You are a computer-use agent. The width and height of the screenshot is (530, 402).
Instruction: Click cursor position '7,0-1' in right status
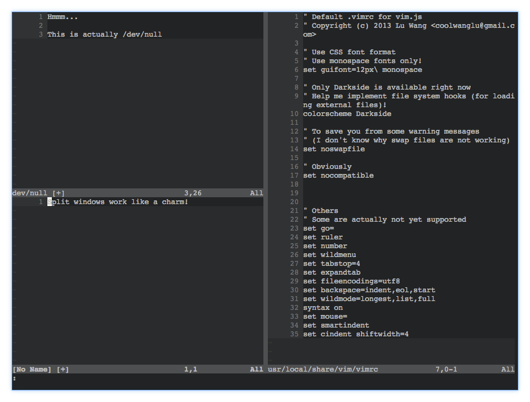446,369
